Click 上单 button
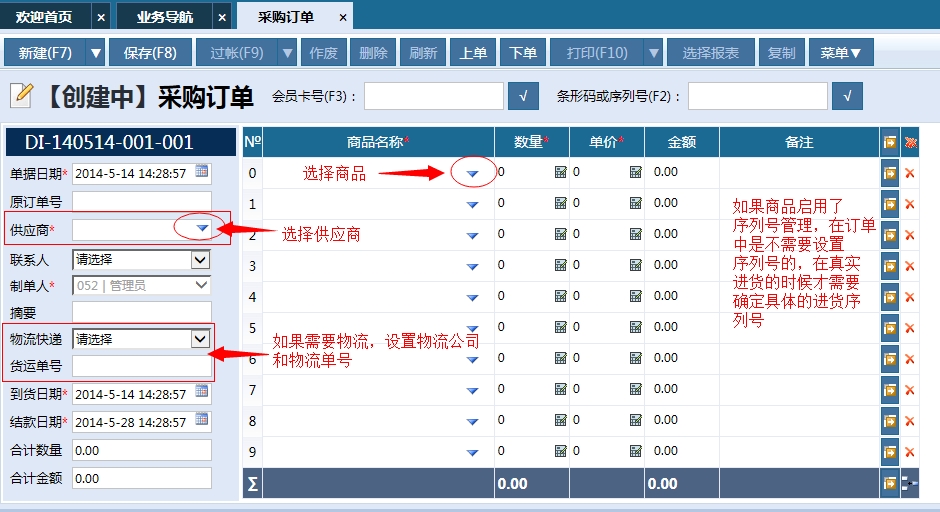The height and width of the screenshot is (512, 940). (x=473, y=53)
